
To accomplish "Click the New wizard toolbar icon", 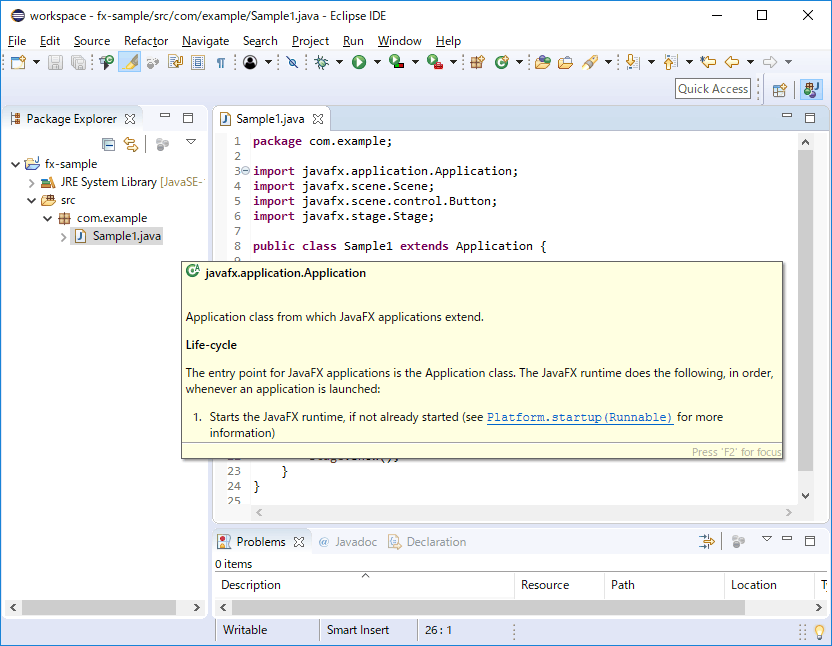I will tap(18, 62).
